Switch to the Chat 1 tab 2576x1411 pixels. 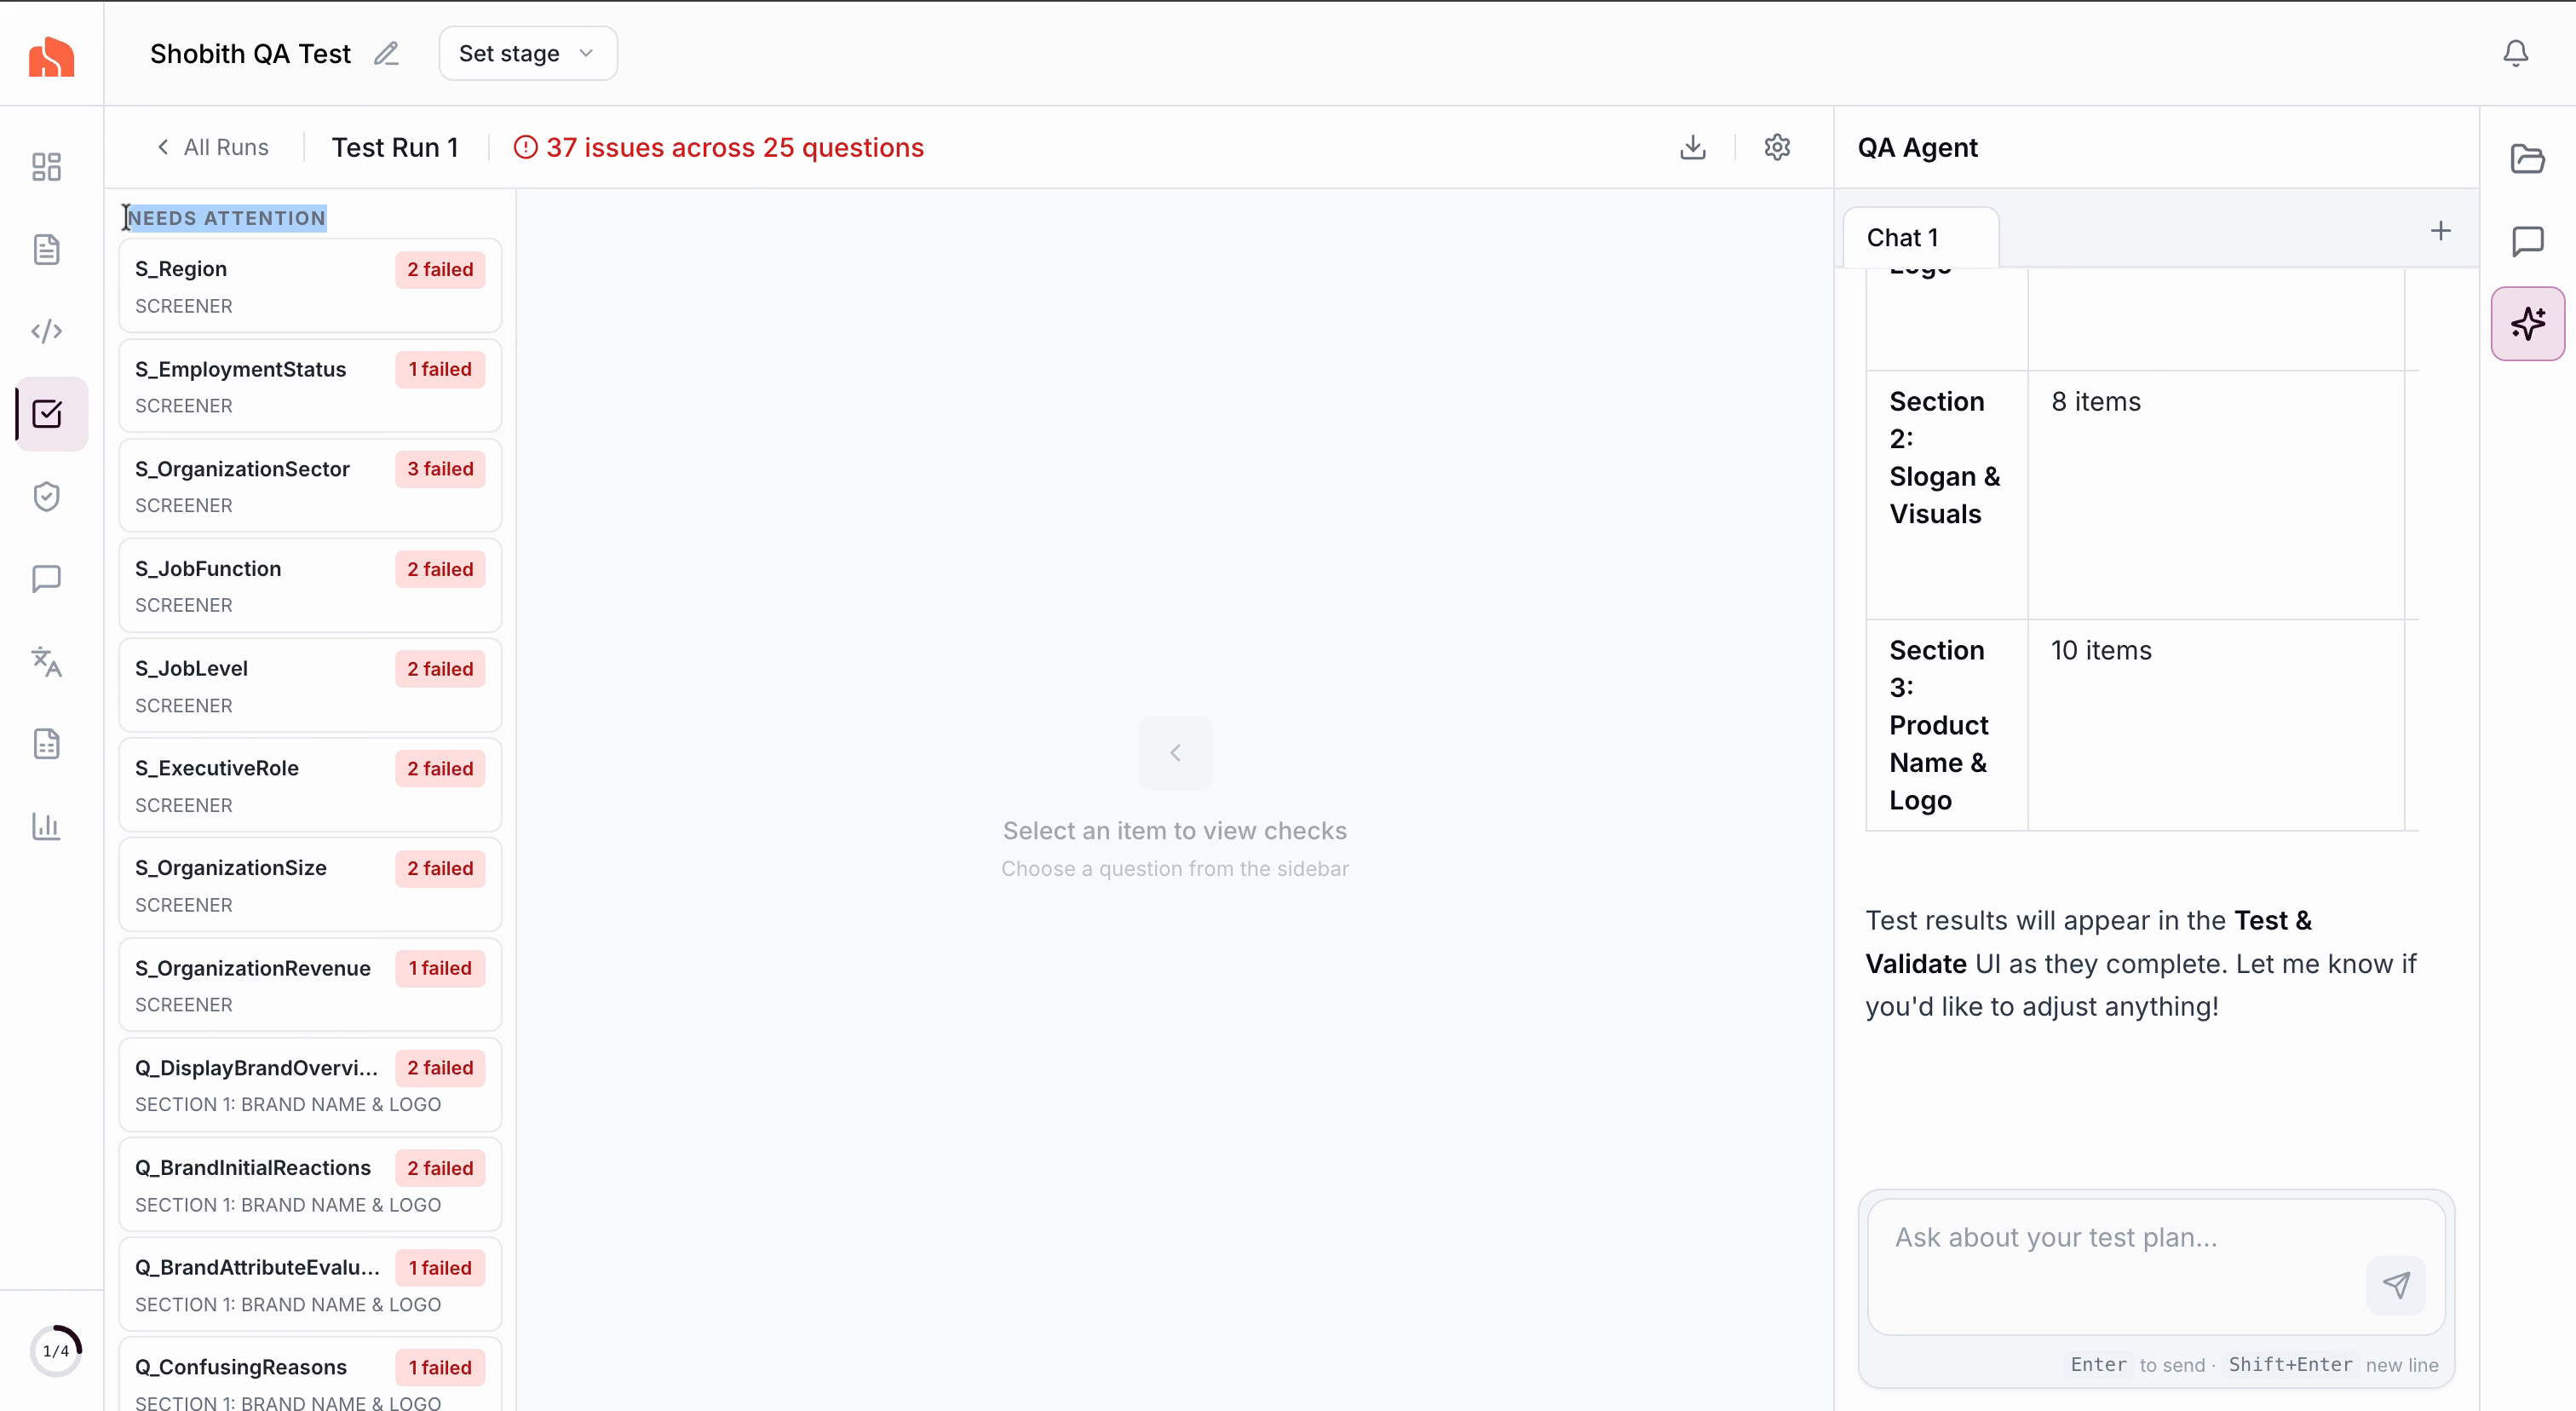point(1902,237)
